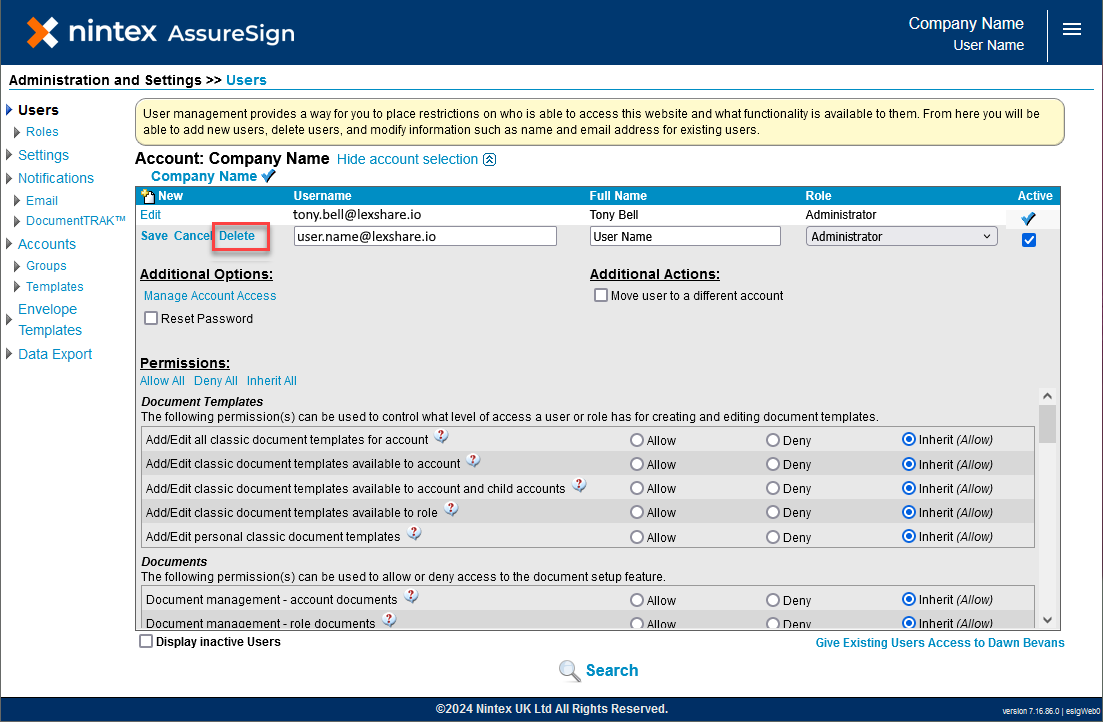
Task: Open the hamburger menu in header
Action: (x=1071, y=30)
